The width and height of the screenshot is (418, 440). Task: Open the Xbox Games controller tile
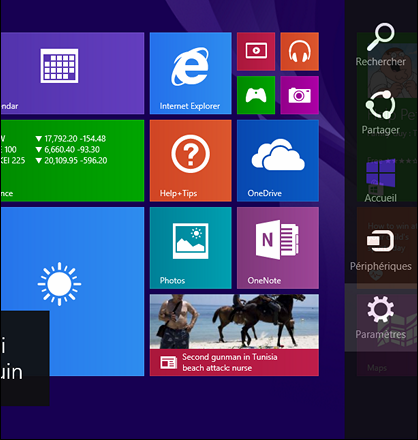tap(256, 95)
